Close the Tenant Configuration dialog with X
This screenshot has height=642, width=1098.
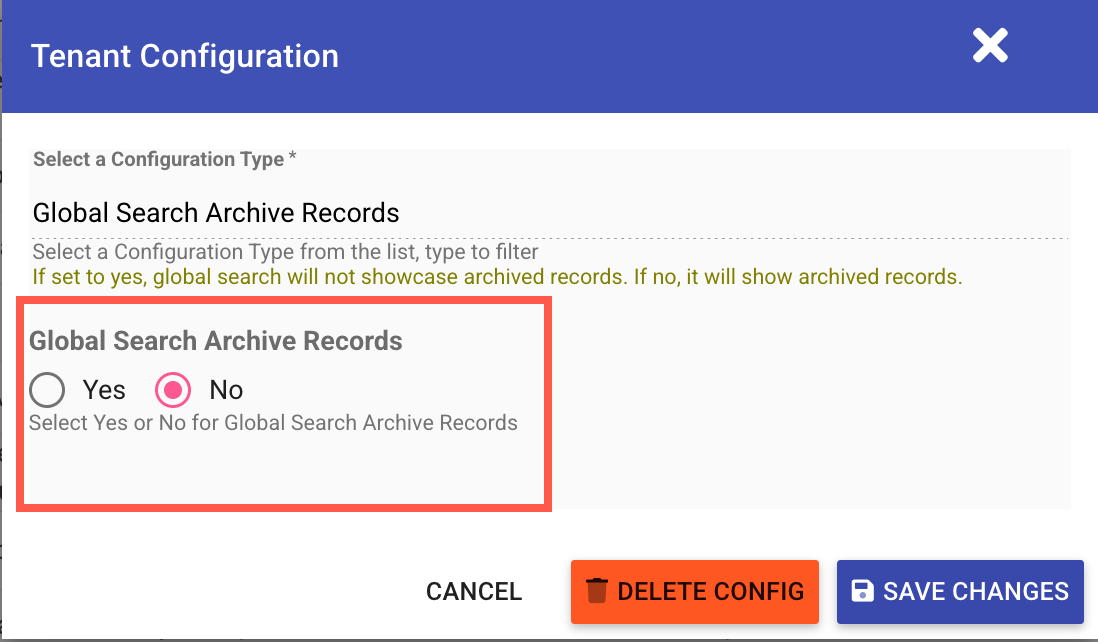click(990, 46)
